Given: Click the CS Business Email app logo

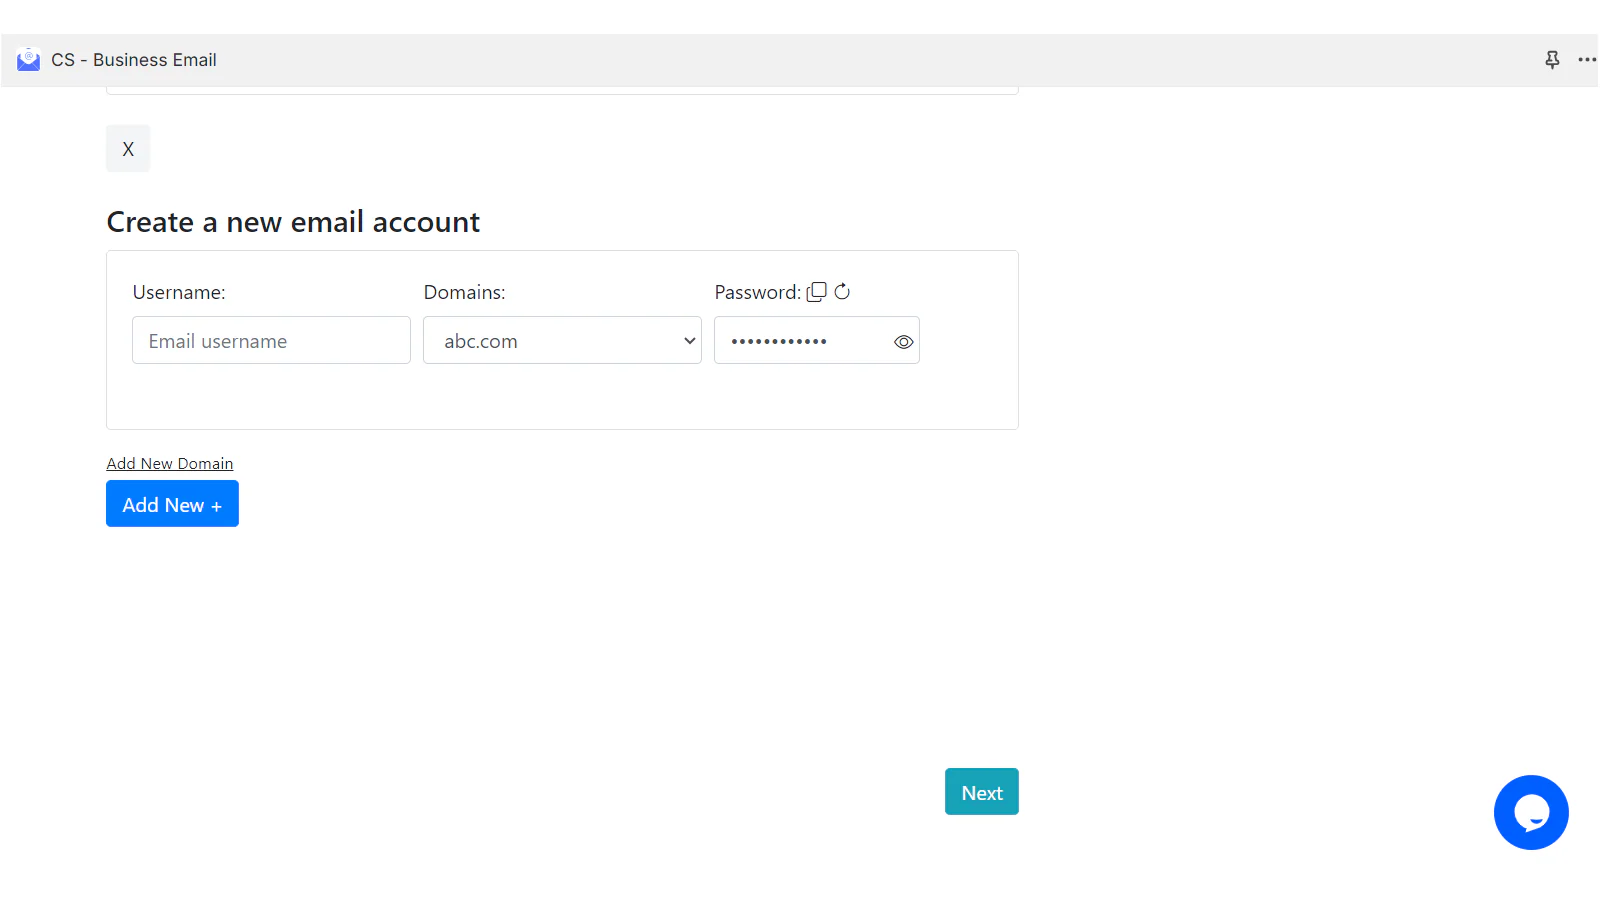Looking at the screenshot, I should [x=28, y=60].
